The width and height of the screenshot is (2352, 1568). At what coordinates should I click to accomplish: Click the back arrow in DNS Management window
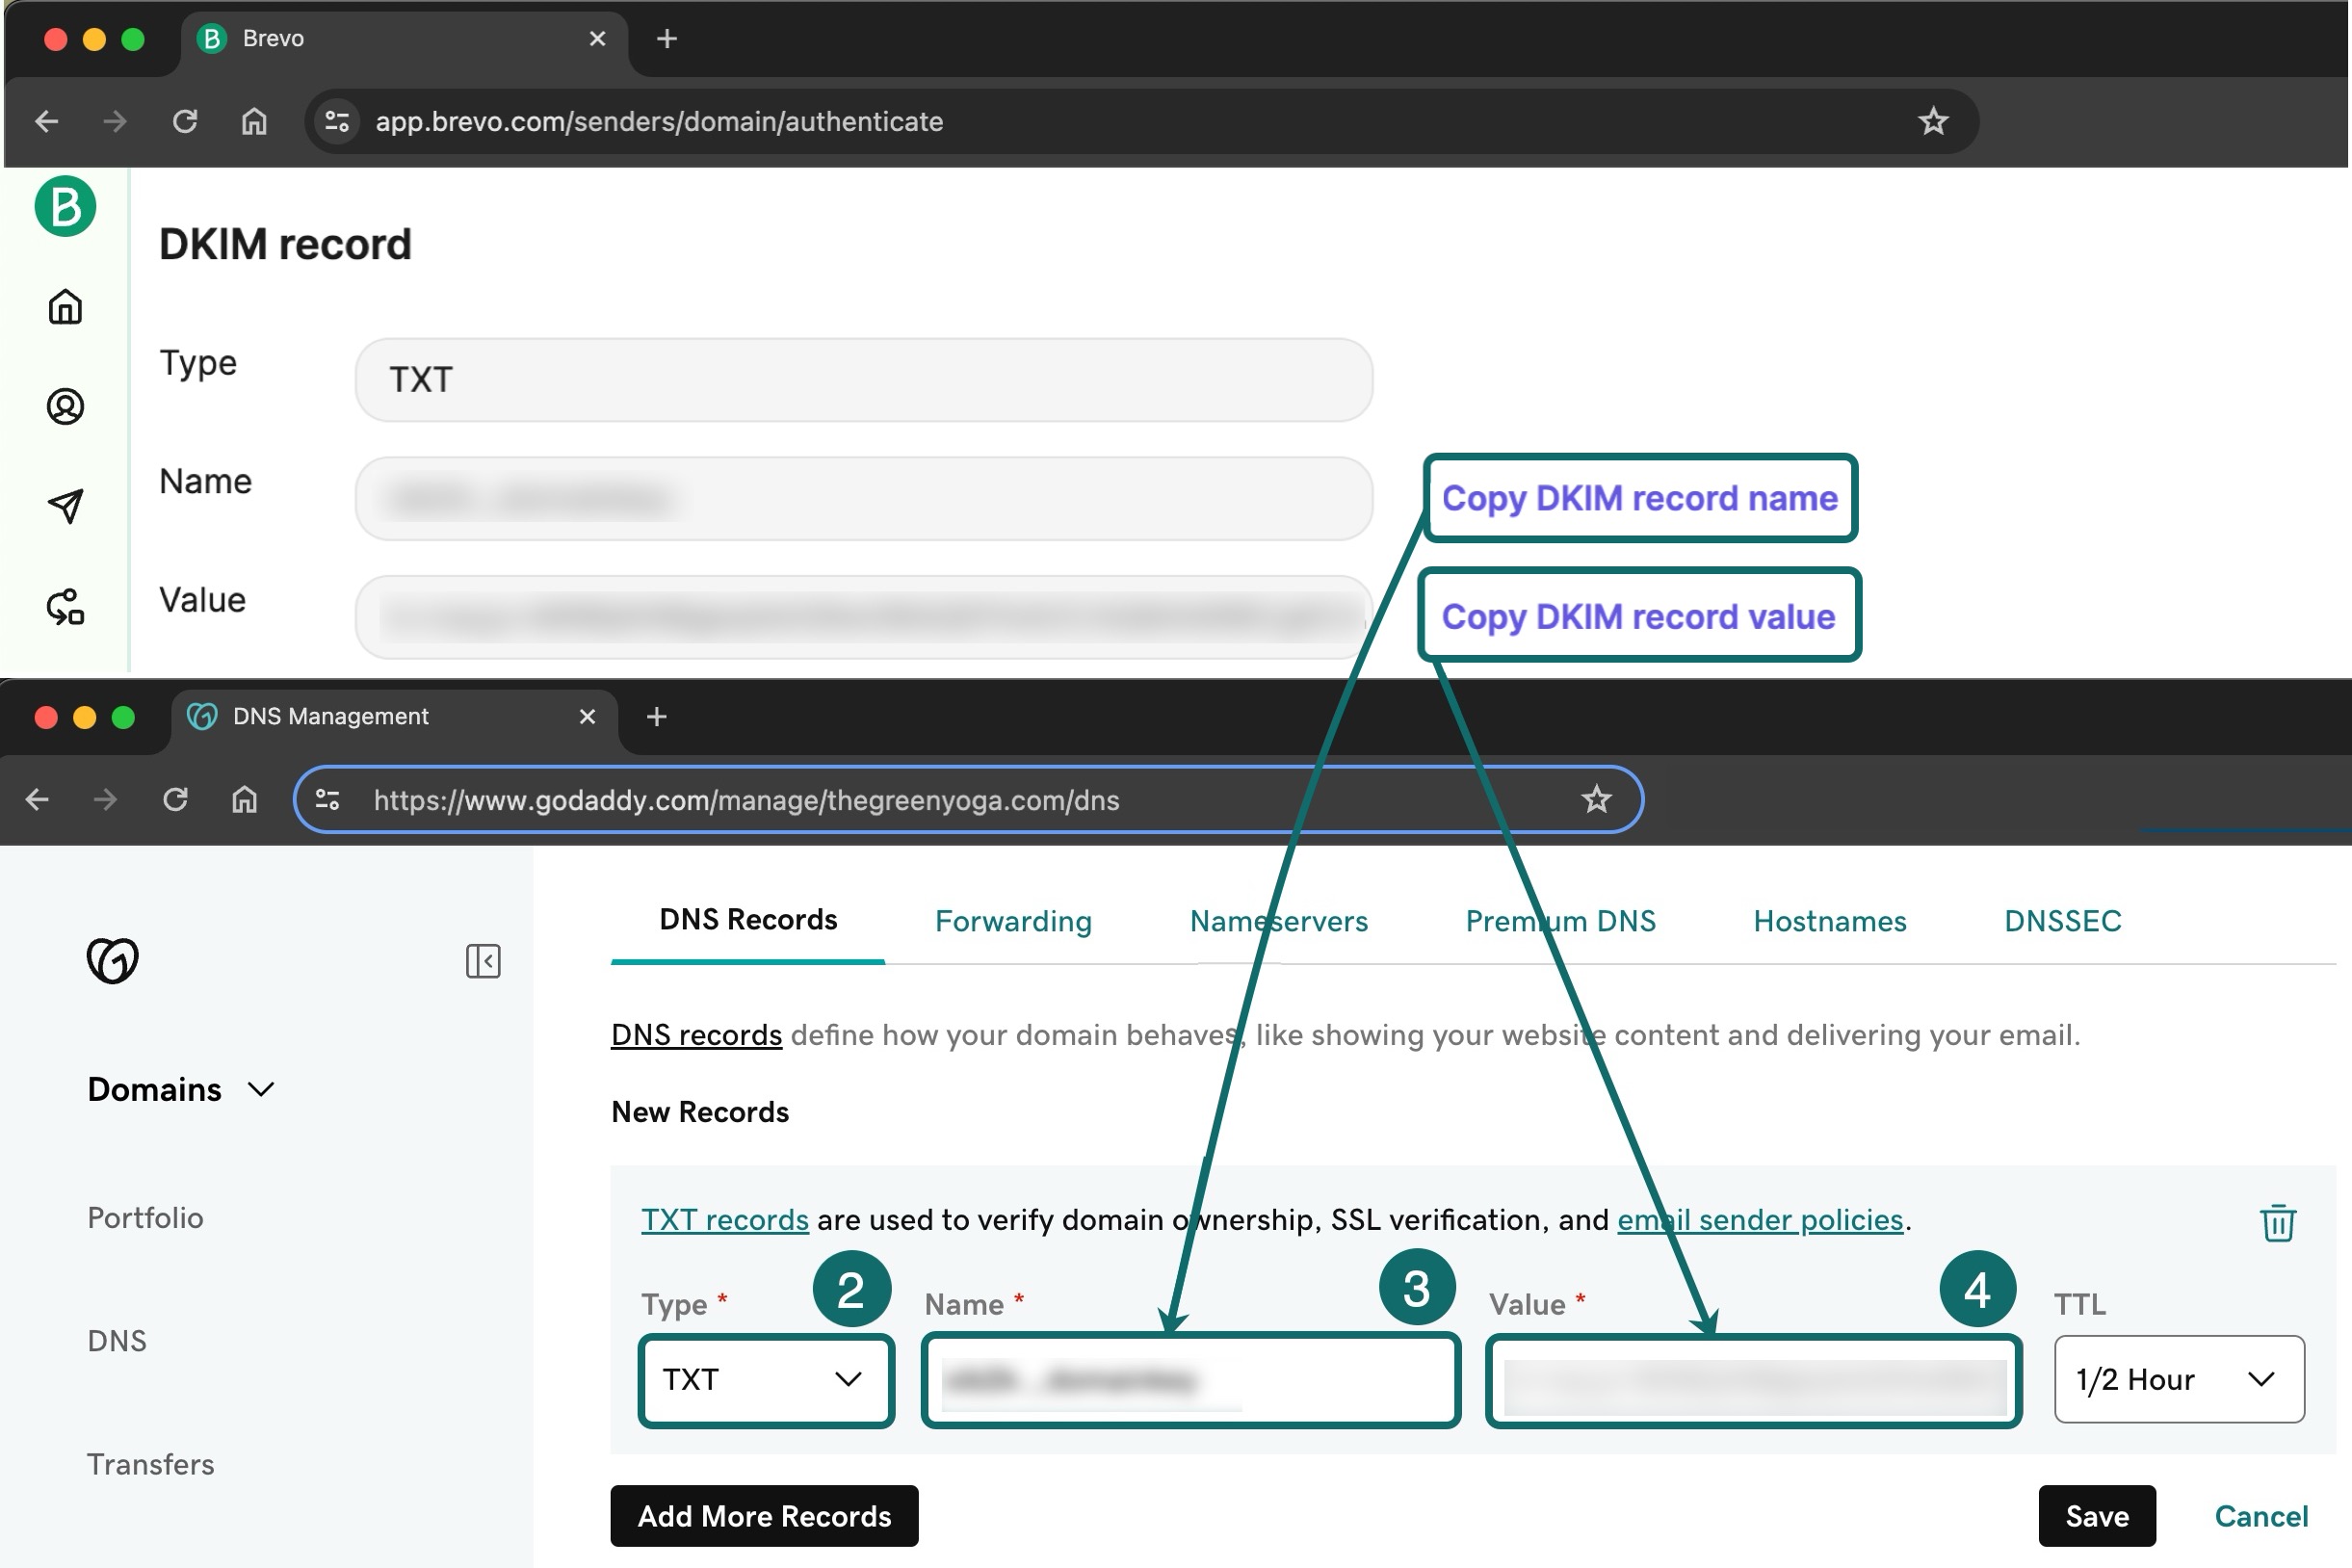(x=37, y=799)
